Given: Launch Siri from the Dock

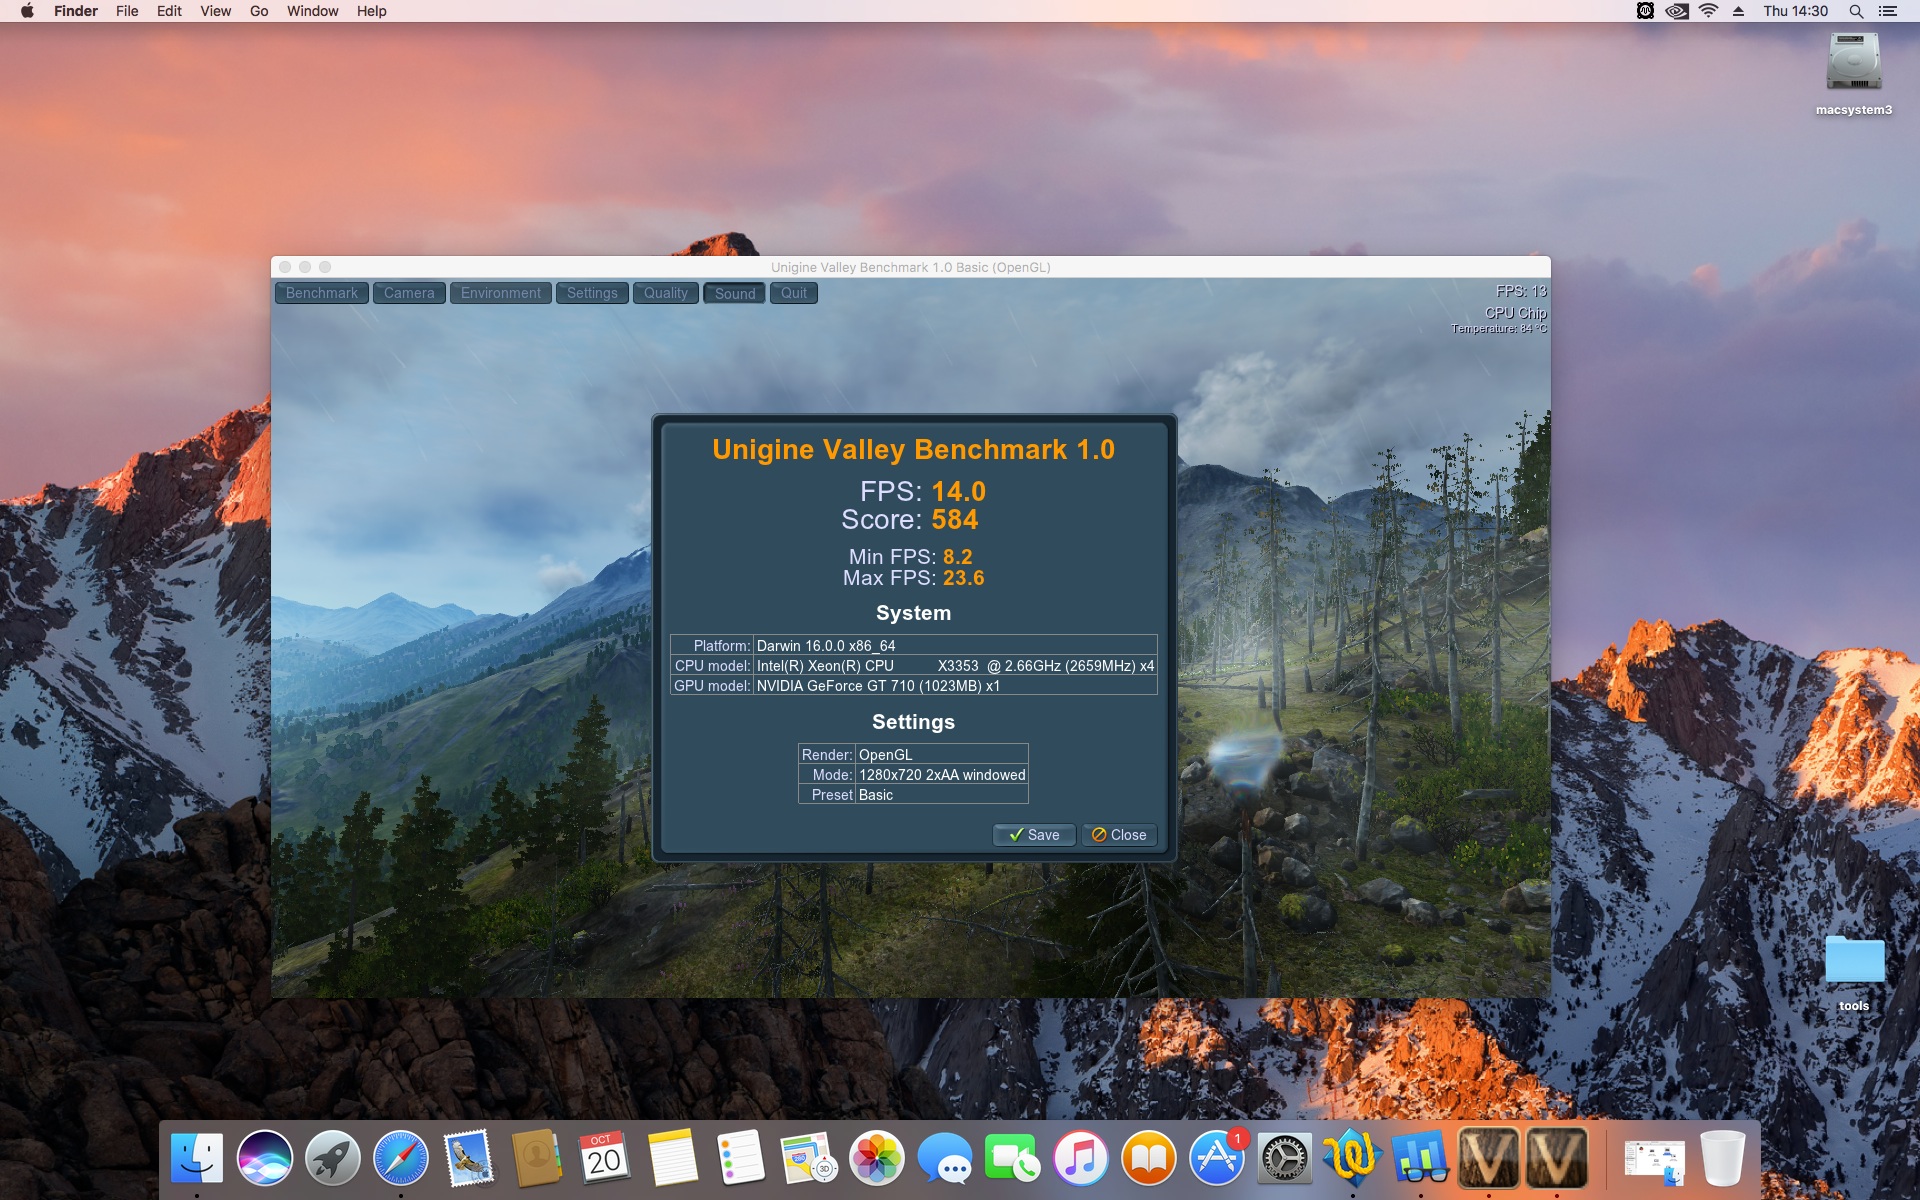Looking at the screenshot, I should coord(265,1159).
